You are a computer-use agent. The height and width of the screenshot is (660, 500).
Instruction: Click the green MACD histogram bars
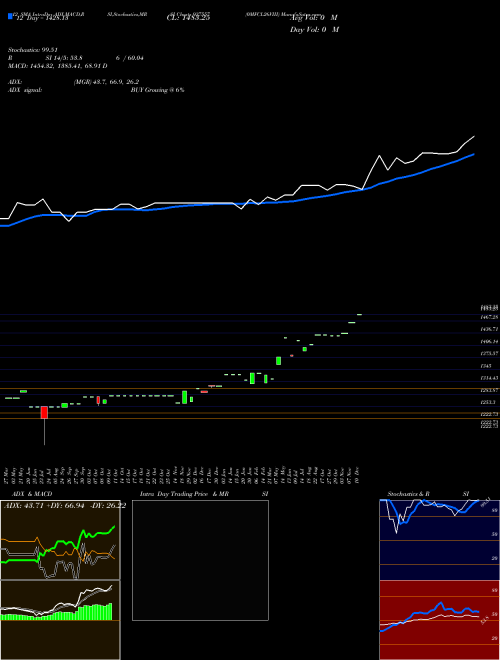tap(56, 612)
